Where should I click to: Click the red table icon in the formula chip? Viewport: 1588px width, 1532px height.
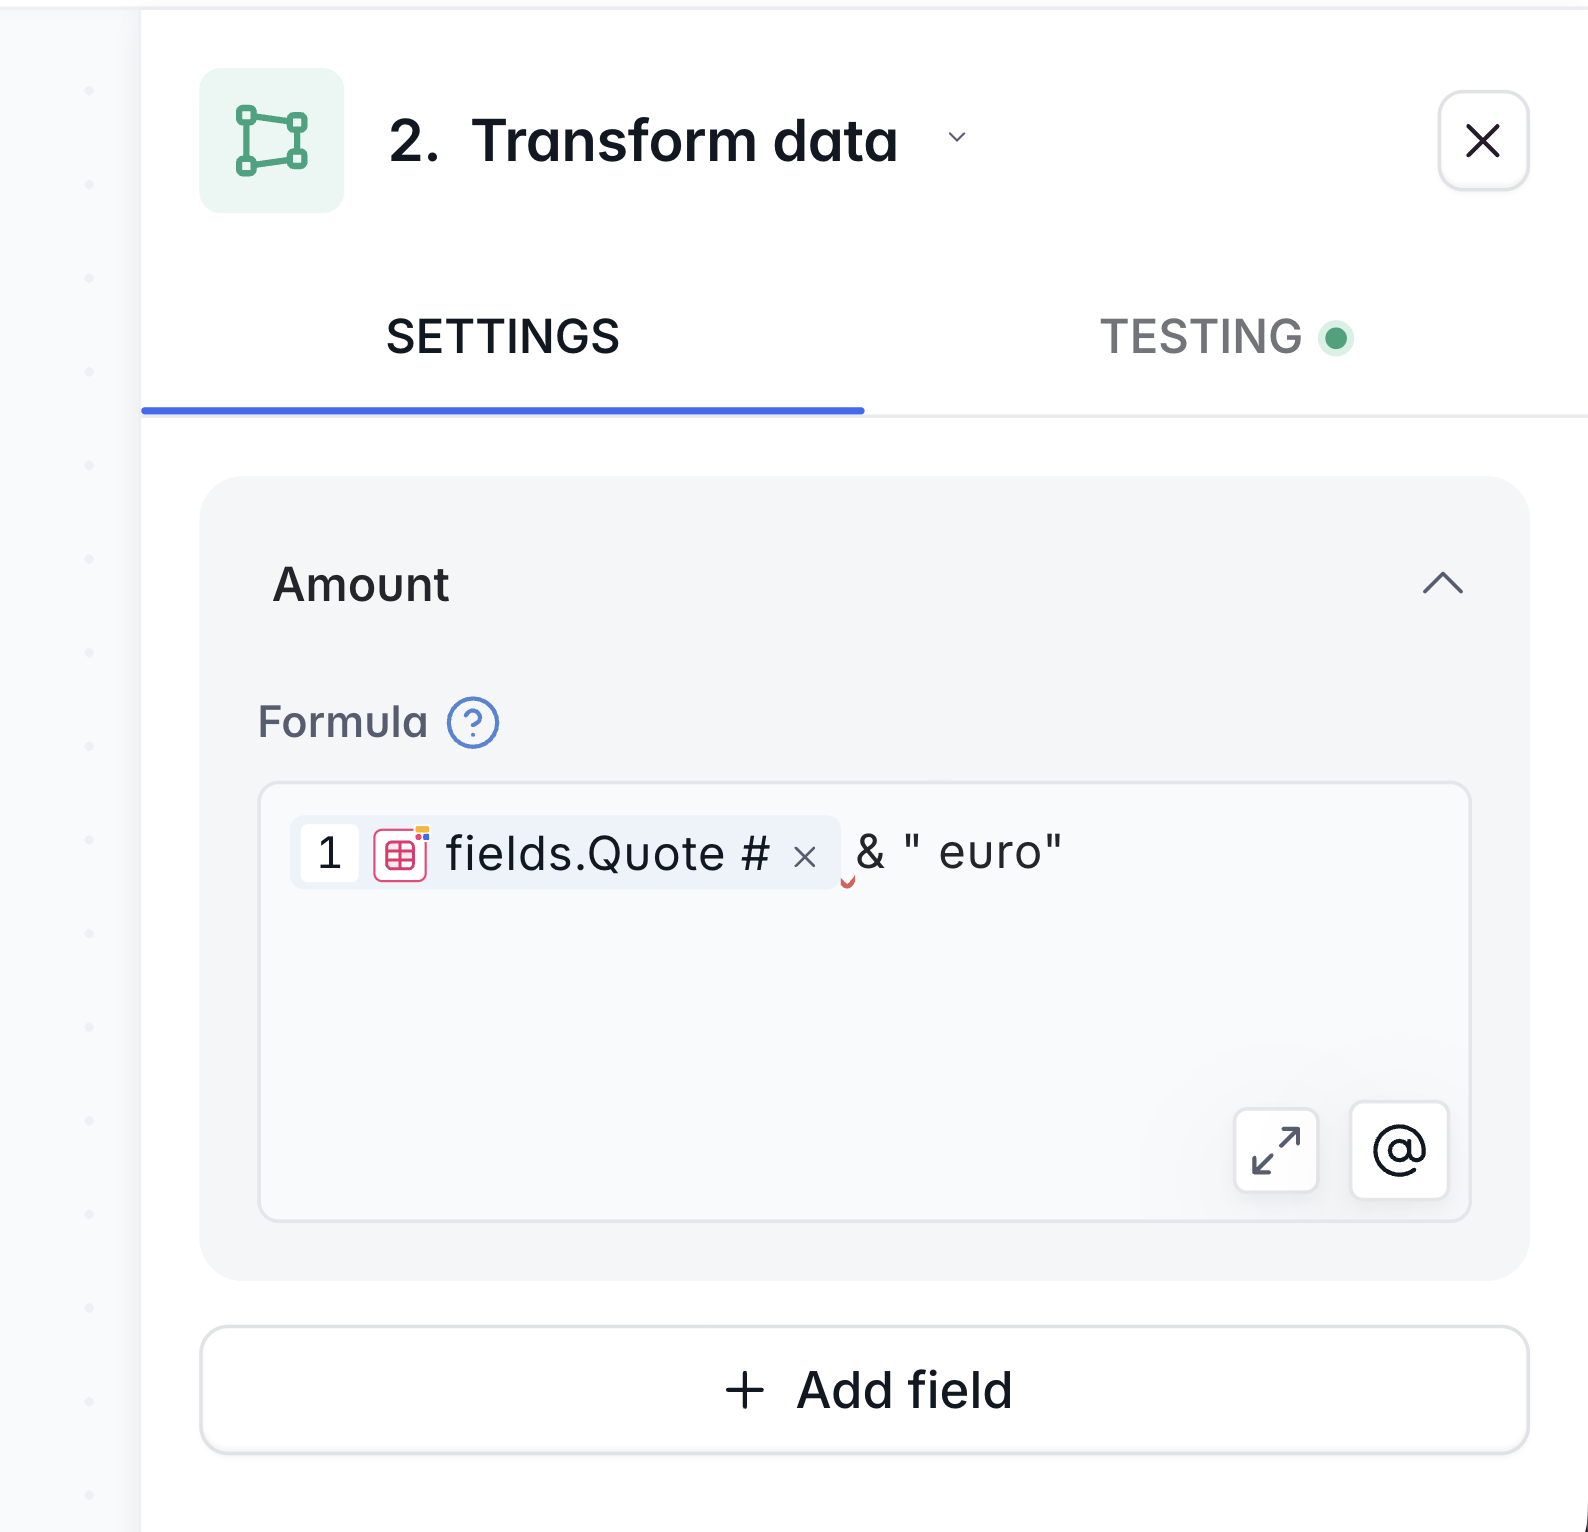point(400,855)
